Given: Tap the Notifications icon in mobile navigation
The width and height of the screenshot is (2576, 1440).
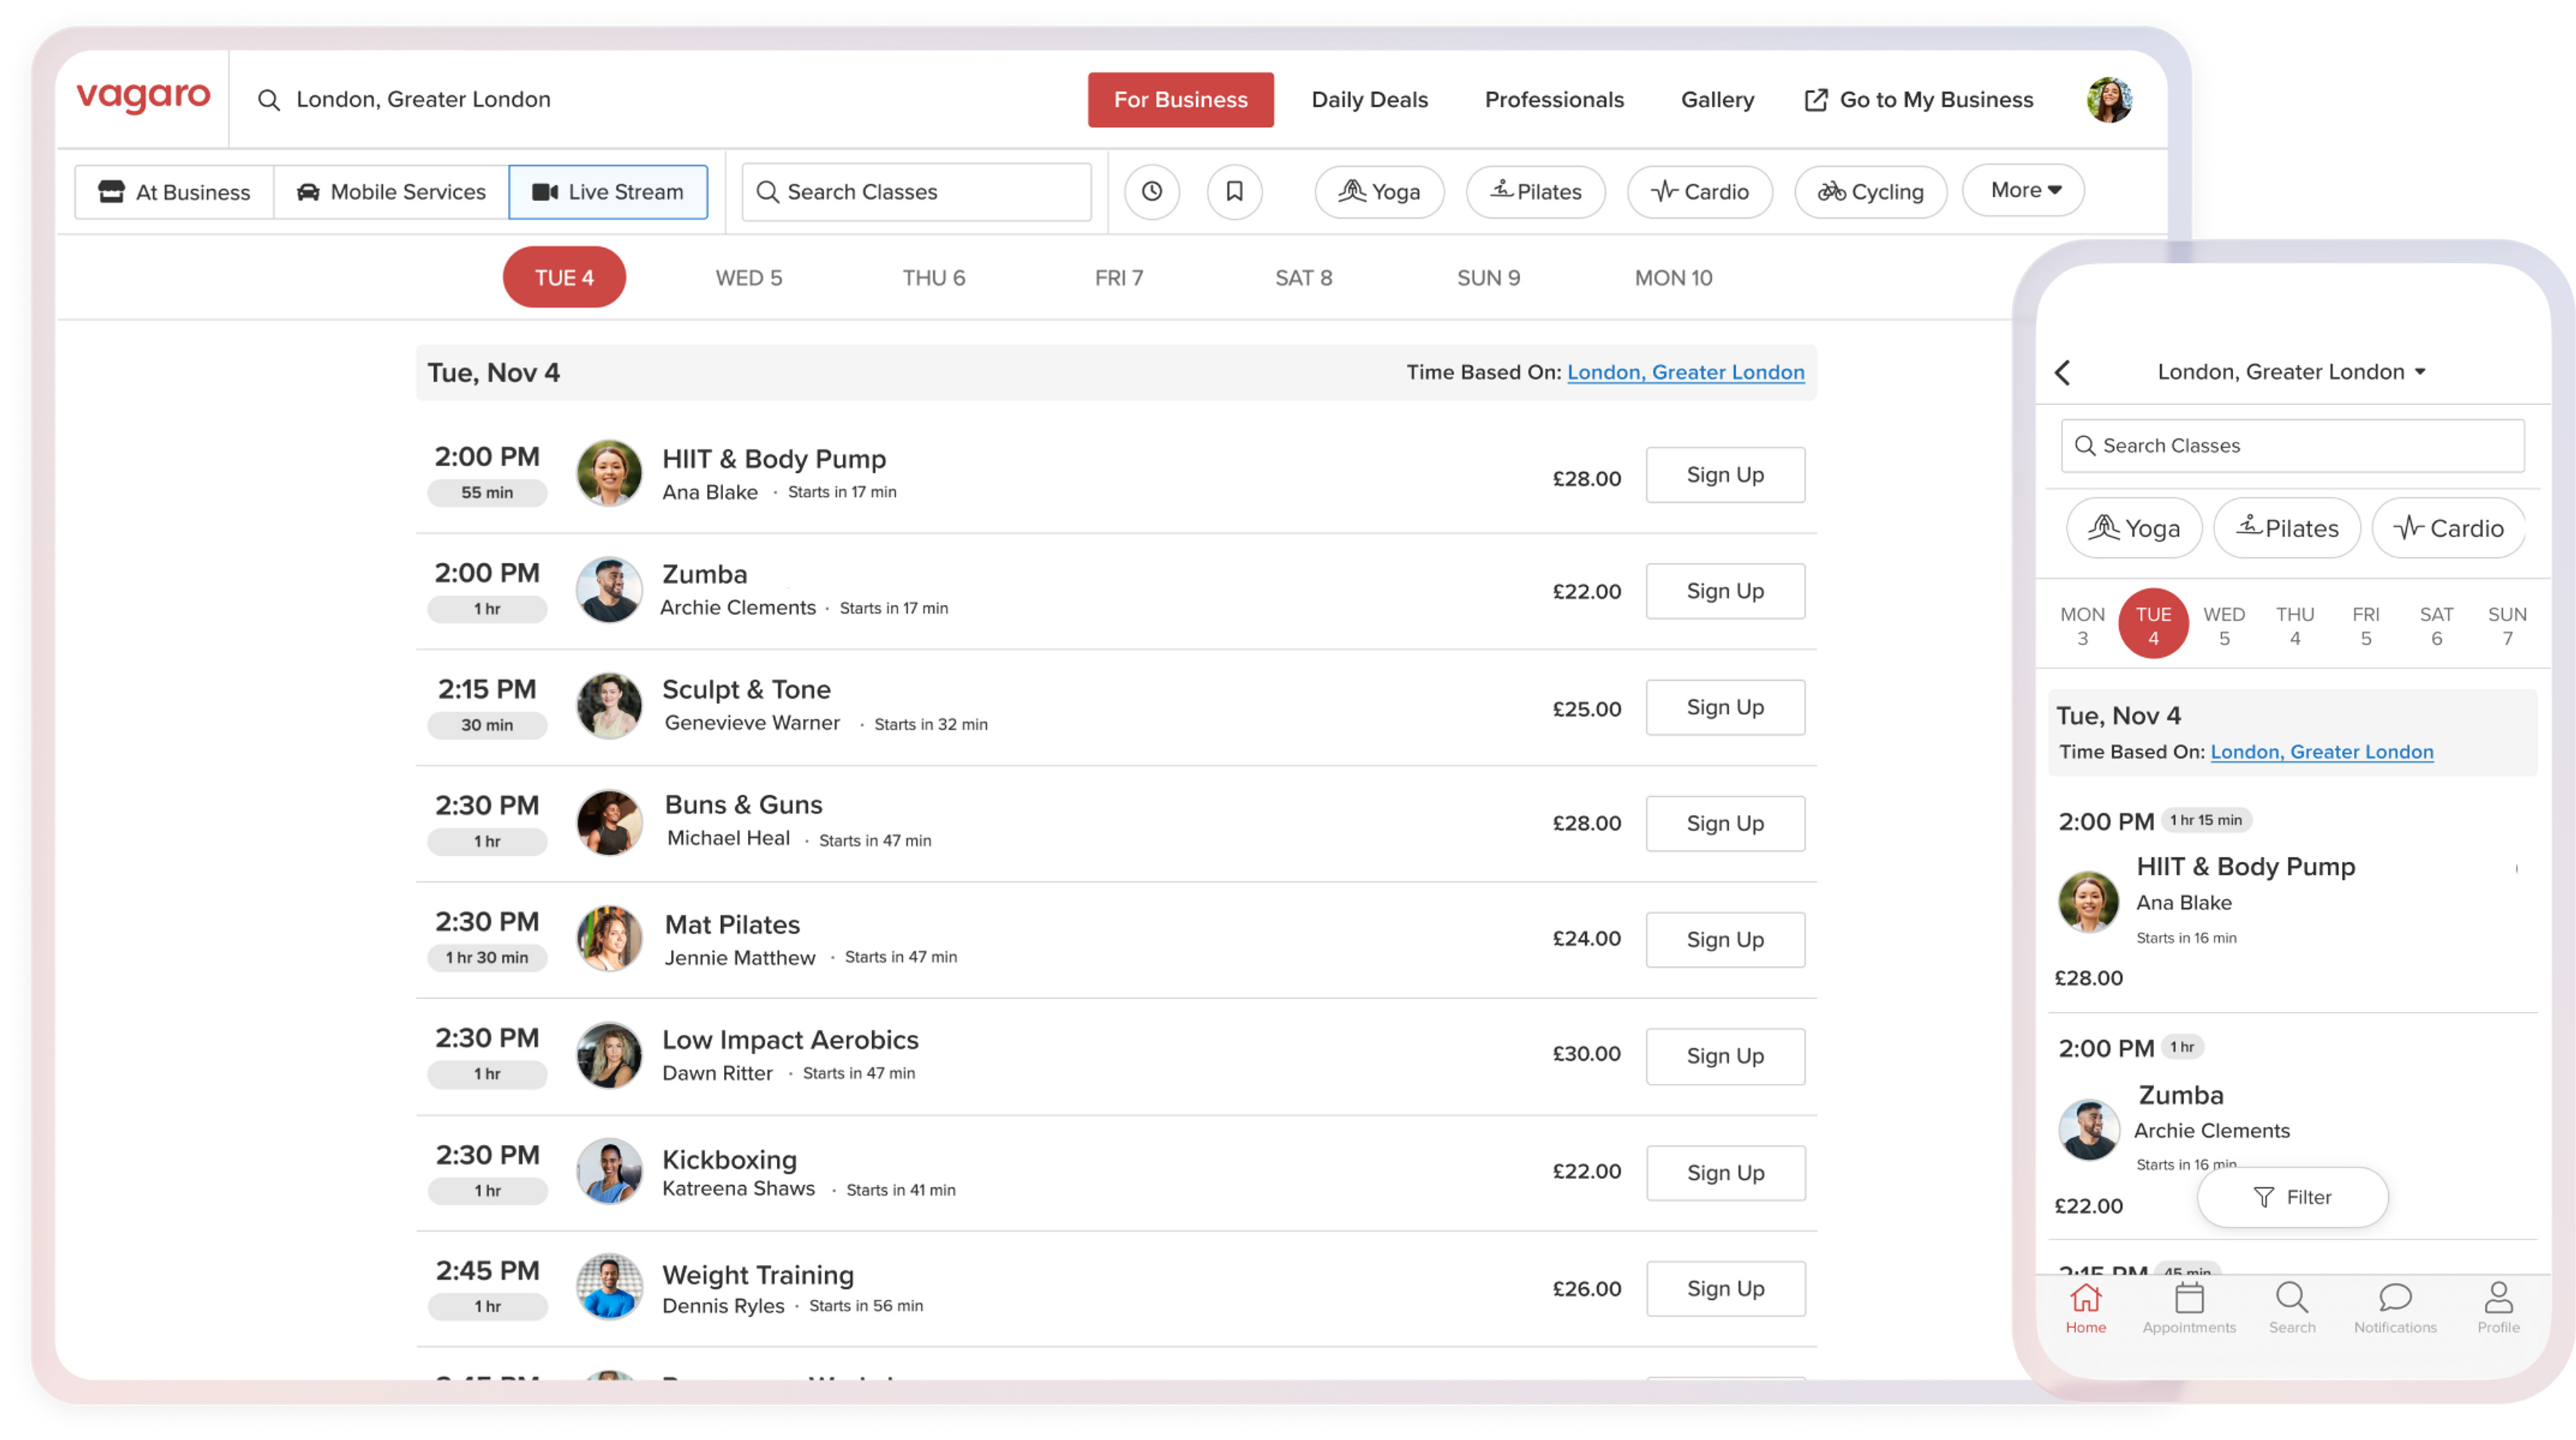Looking at the screenshot, I should [x=2395, y=1308].
